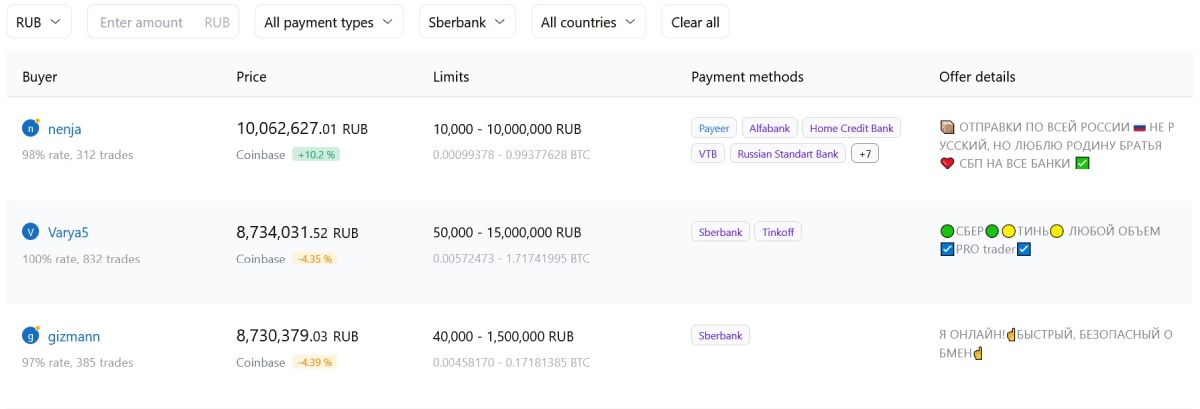This screenshot has width=1200, height=409.
Task: Expand the All countries dropdown
Action: [x=588, y=22]
